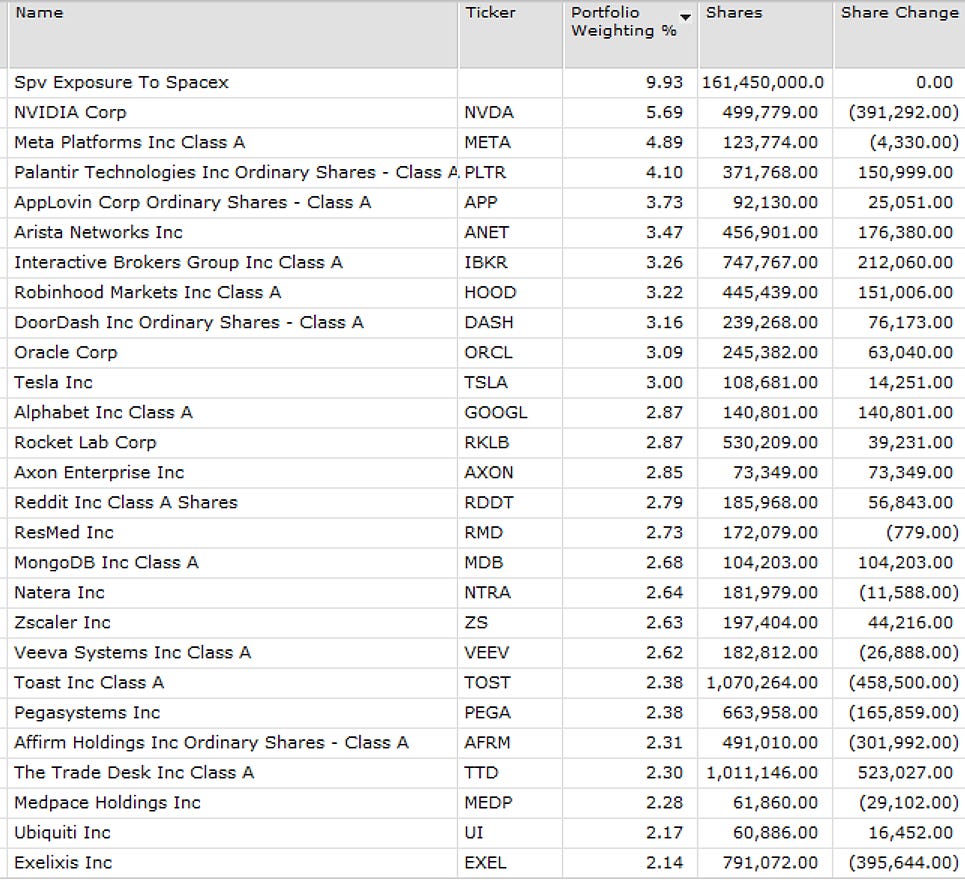Click the MDB ticker cell

tap(484, 562)
